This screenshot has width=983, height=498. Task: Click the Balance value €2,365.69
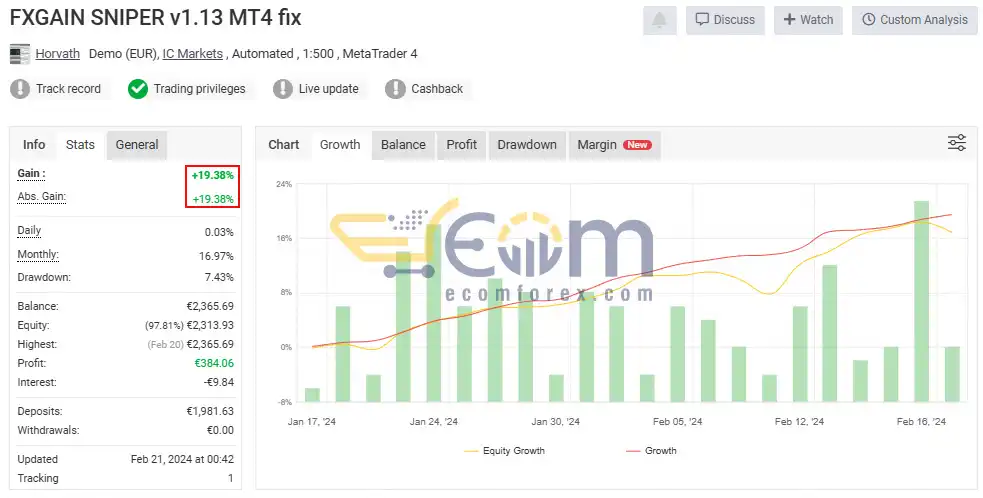210,307
